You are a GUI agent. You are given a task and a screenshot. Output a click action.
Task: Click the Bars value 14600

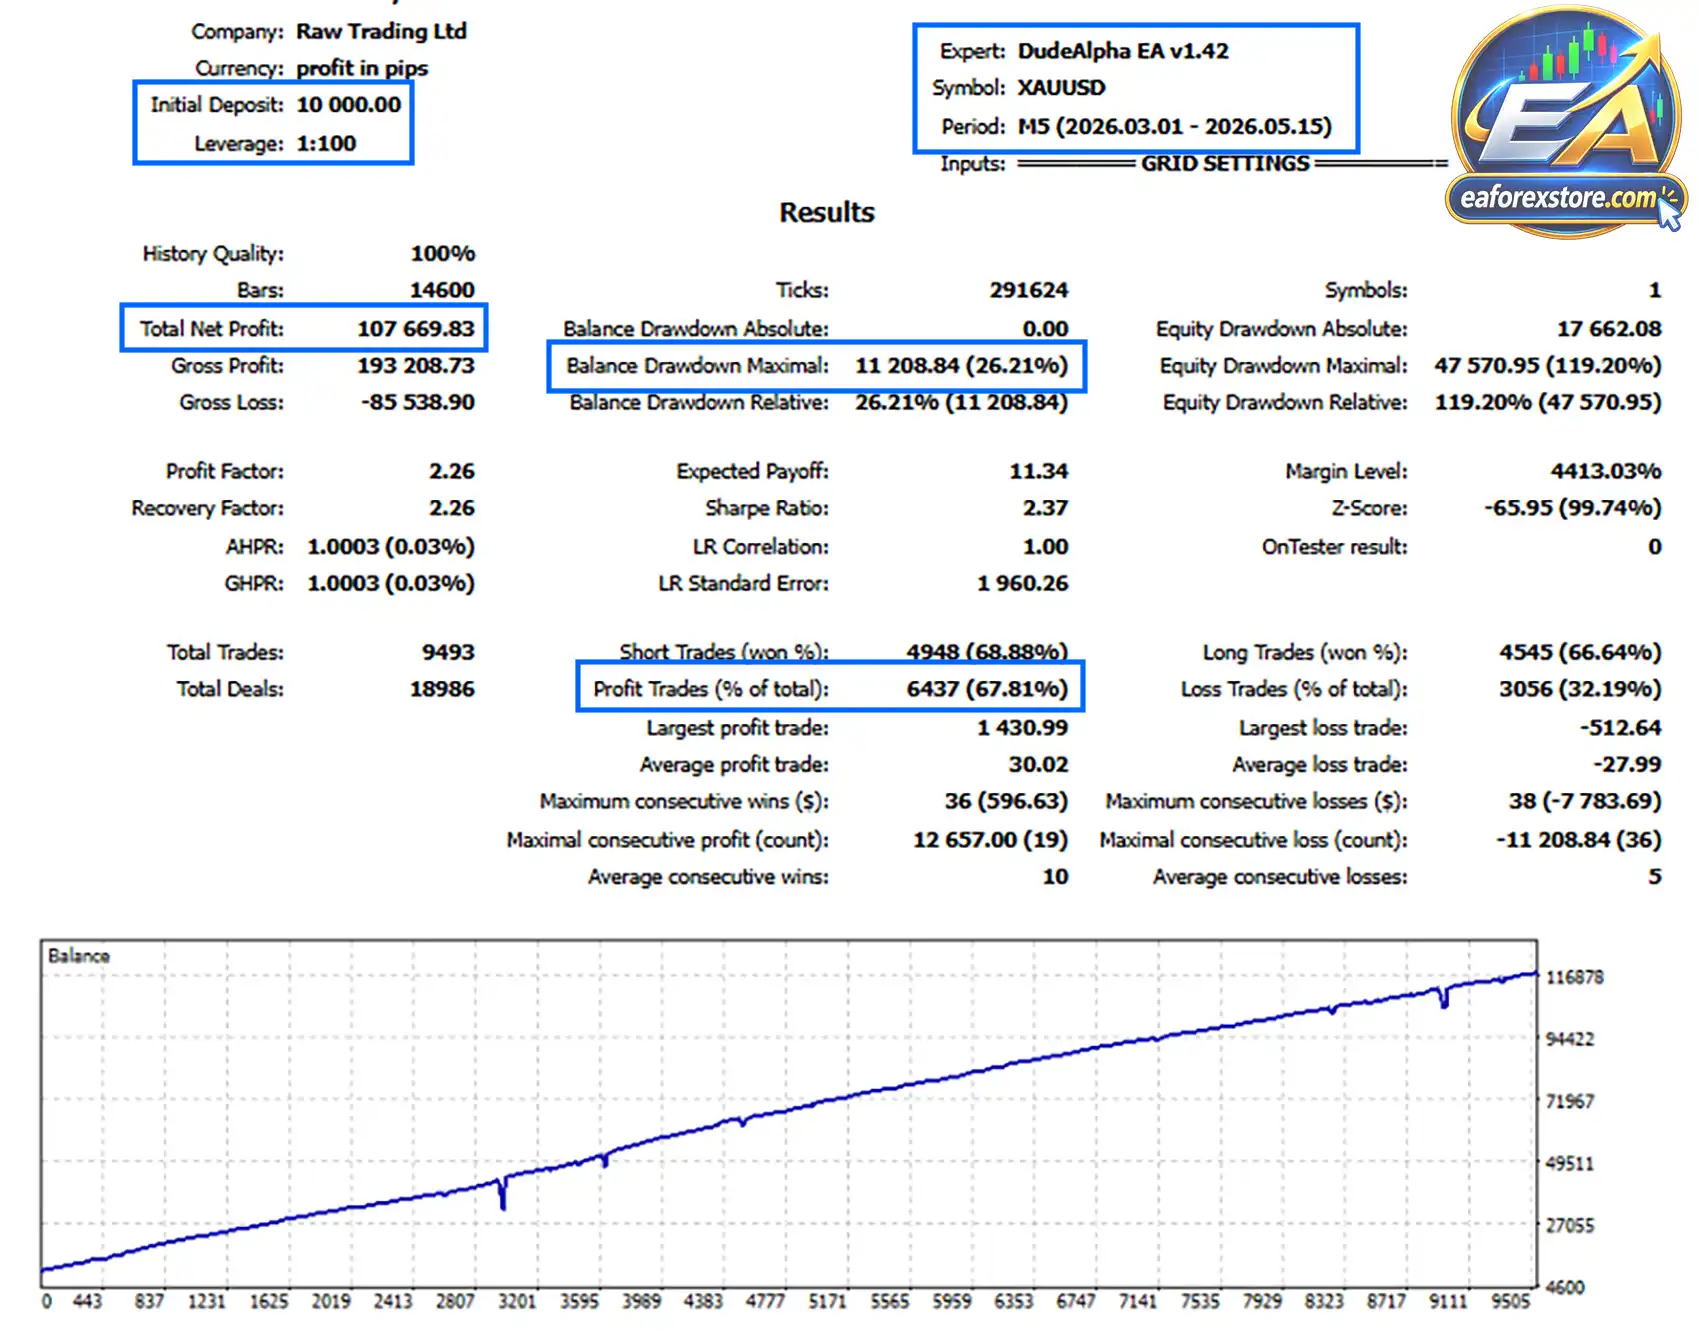(x=442, y=290)
